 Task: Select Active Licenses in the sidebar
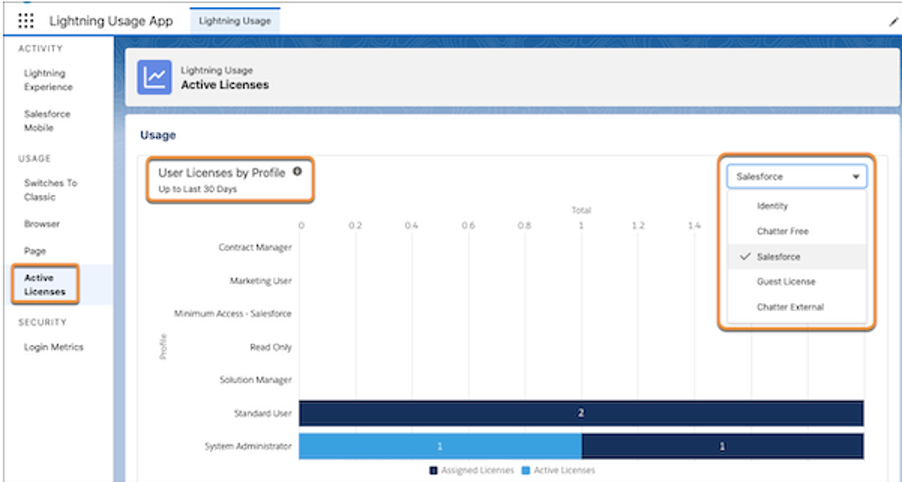coord(45,285)
